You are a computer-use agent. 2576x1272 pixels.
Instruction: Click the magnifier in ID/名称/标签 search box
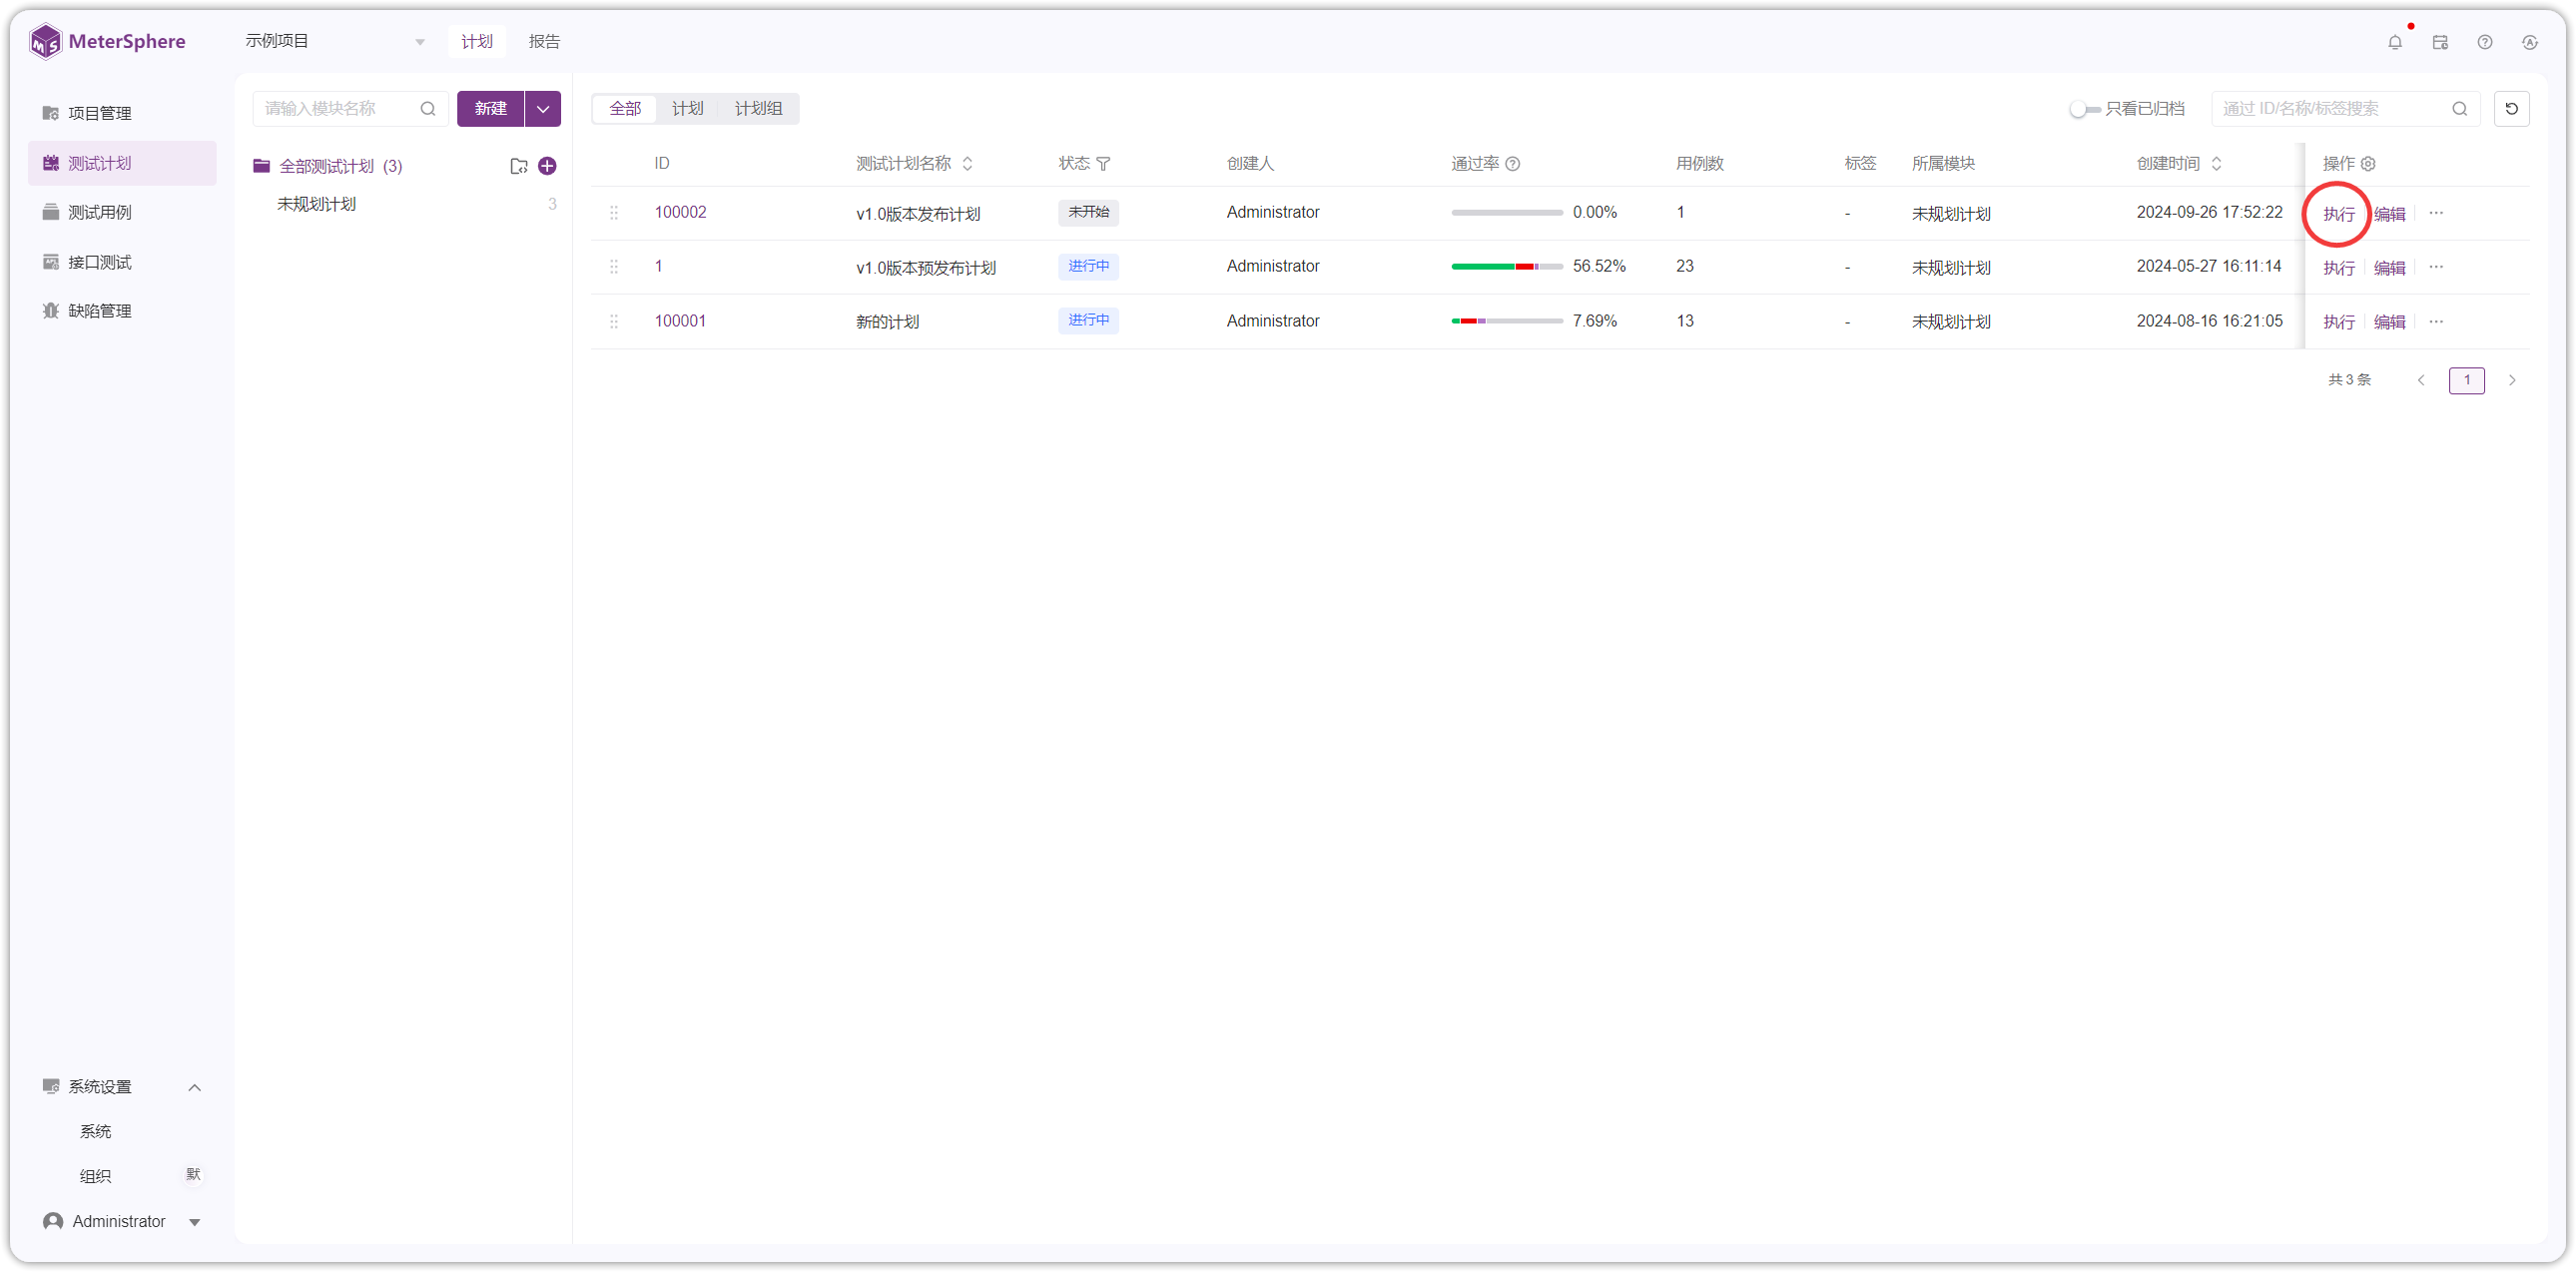click(2460, 109)
